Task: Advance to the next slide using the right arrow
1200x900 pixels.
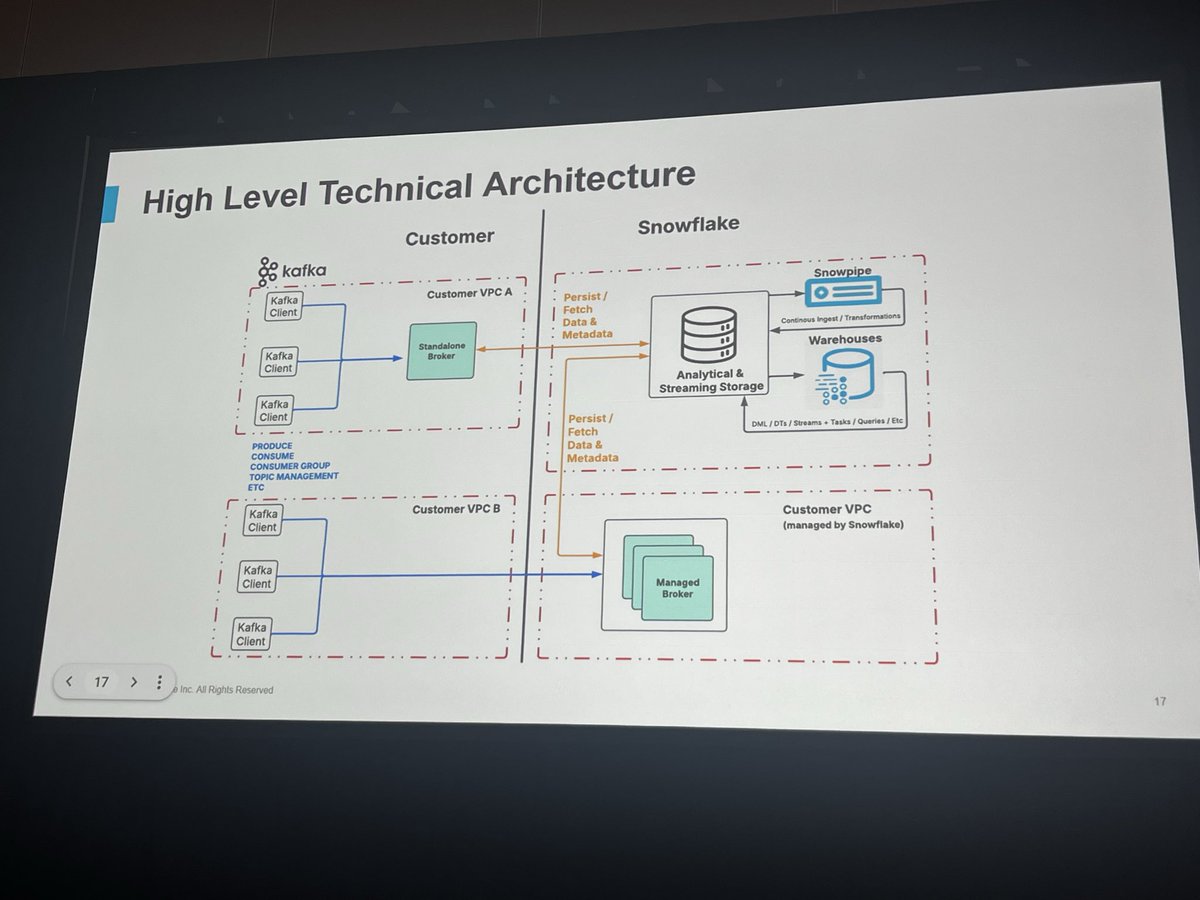Action: pyautogui.click(x=133, y=682)
